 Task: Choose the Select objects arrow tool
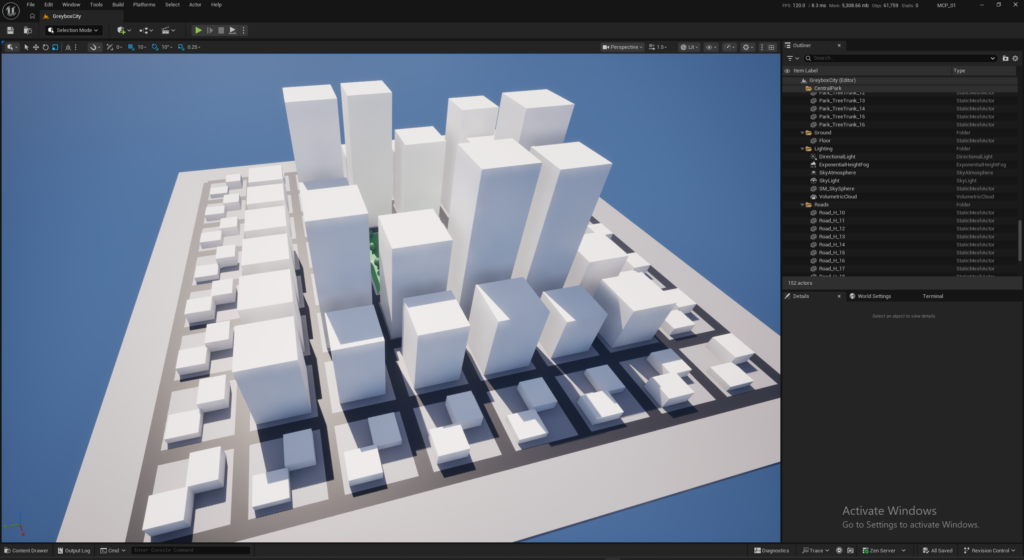point(26,47)
